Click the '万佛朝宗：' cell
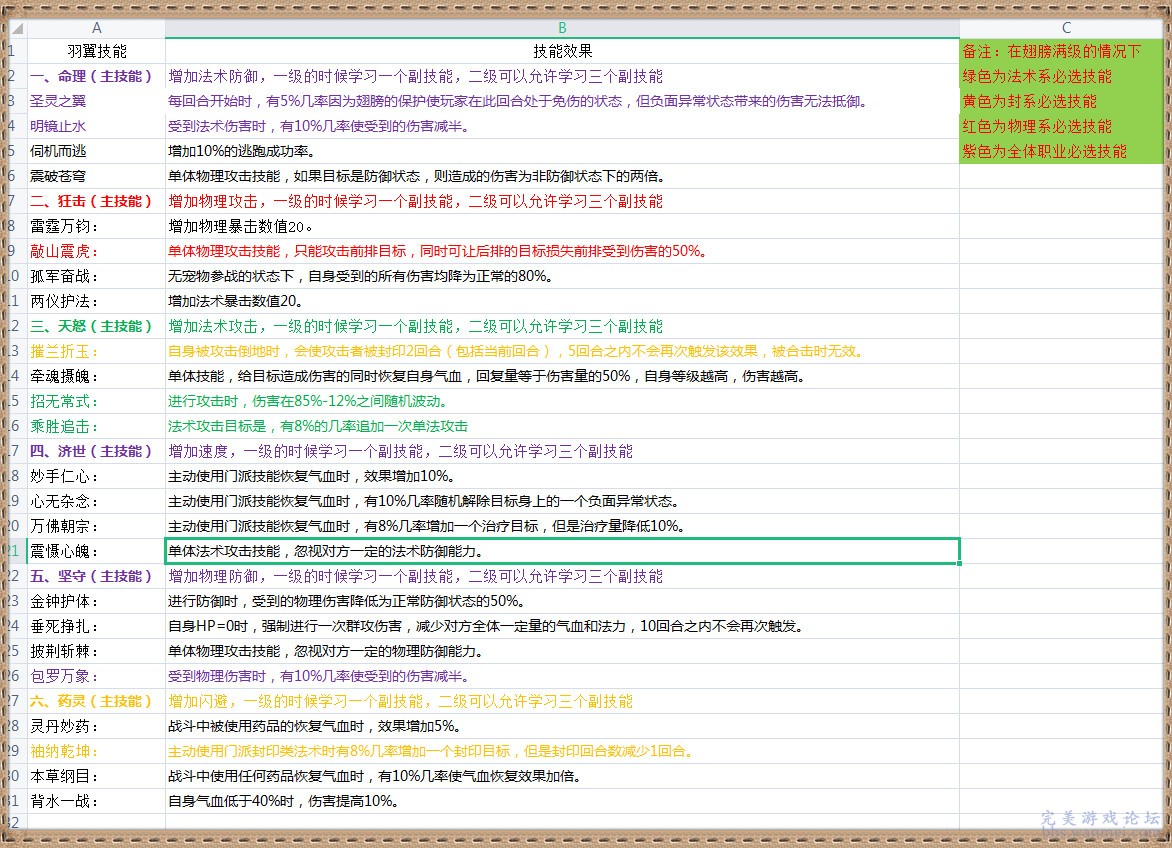The height and width of the screenshot is (848, 1172). (96, 527)
